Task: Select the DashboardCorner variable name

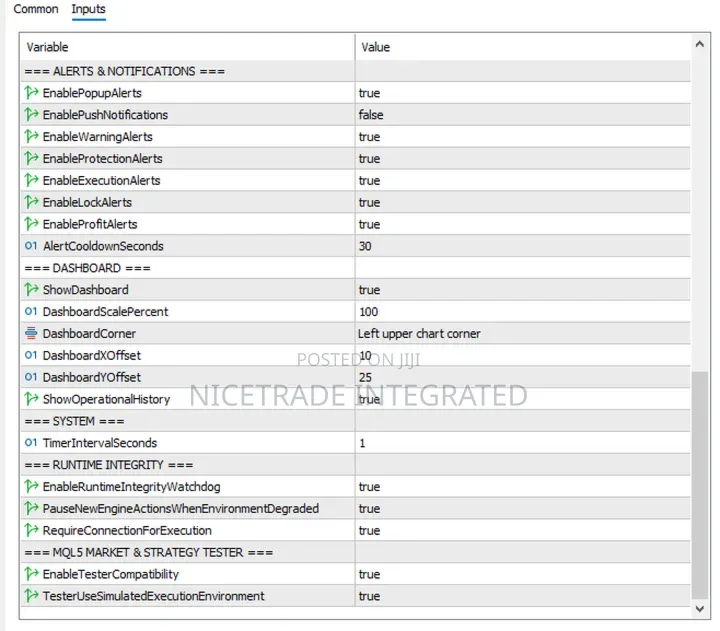Action: [x=89, y=333]
